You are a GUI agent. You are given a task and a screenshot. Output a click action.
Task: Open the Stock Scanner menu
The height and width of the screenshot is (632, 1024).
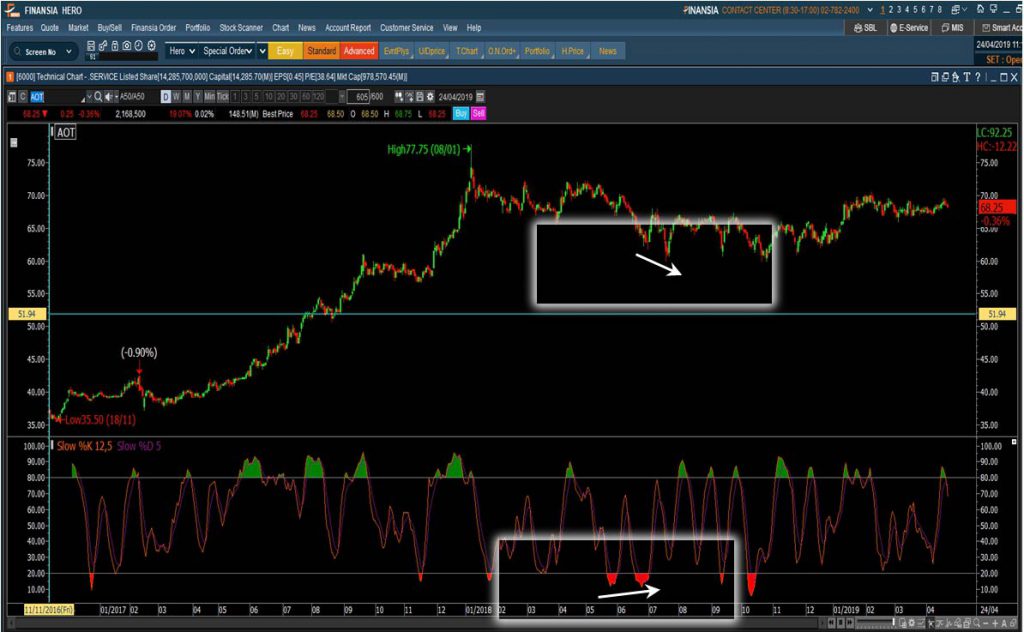pos(240,28)
